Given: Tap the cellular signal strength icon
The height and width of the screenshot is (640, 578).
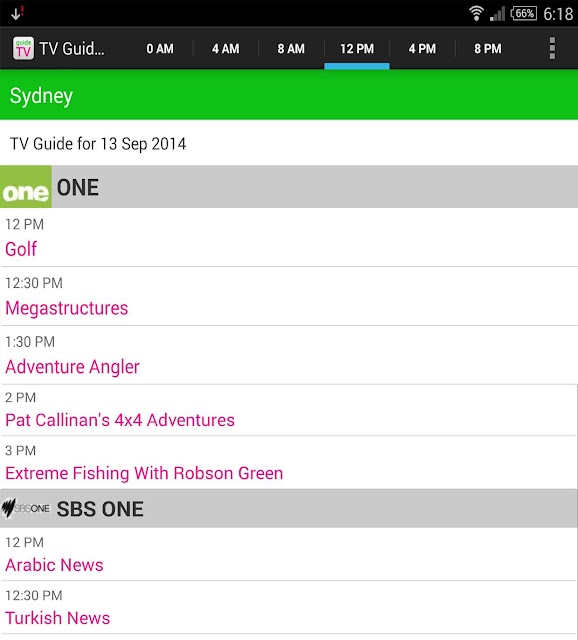Looking at the screenshot, I should click(x=497, y=13).
